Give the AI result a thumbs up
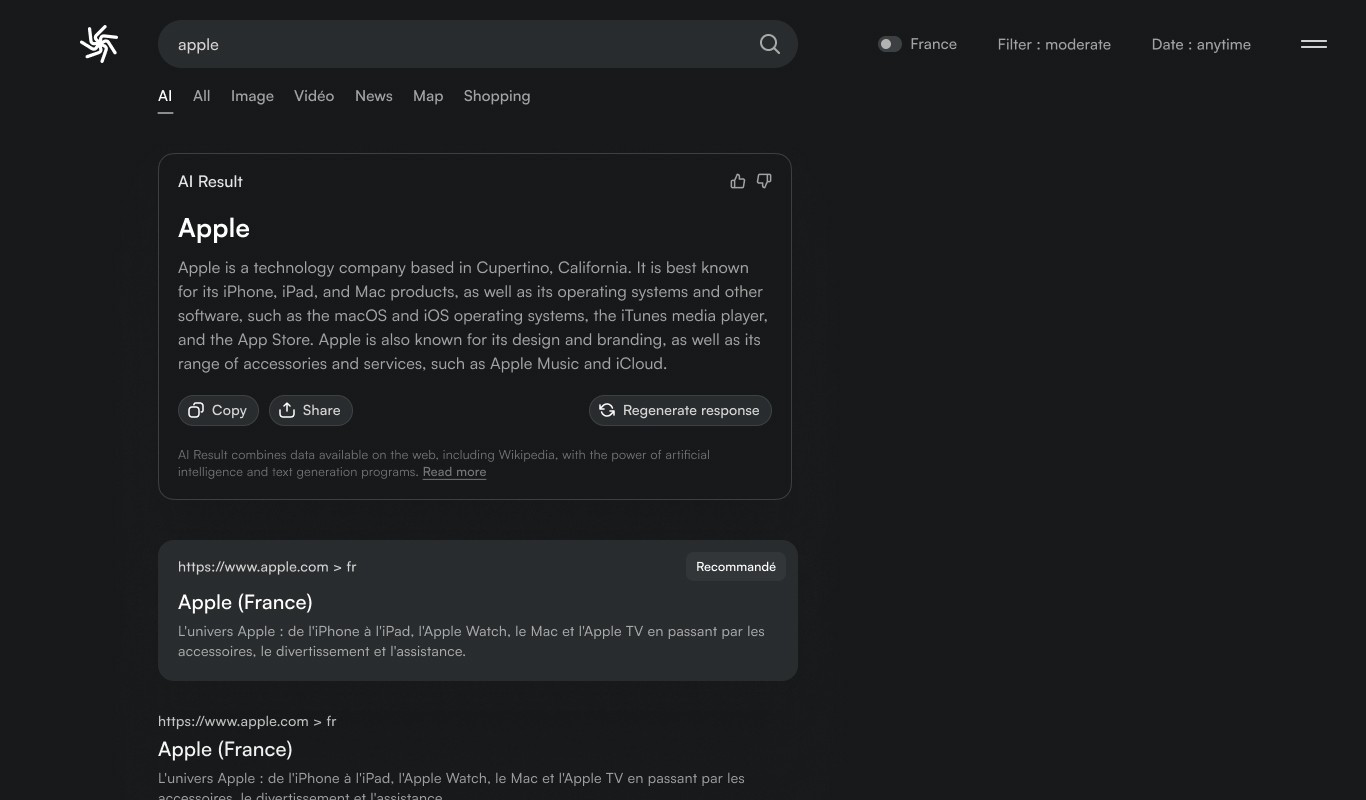 click(x=738, y=181)
